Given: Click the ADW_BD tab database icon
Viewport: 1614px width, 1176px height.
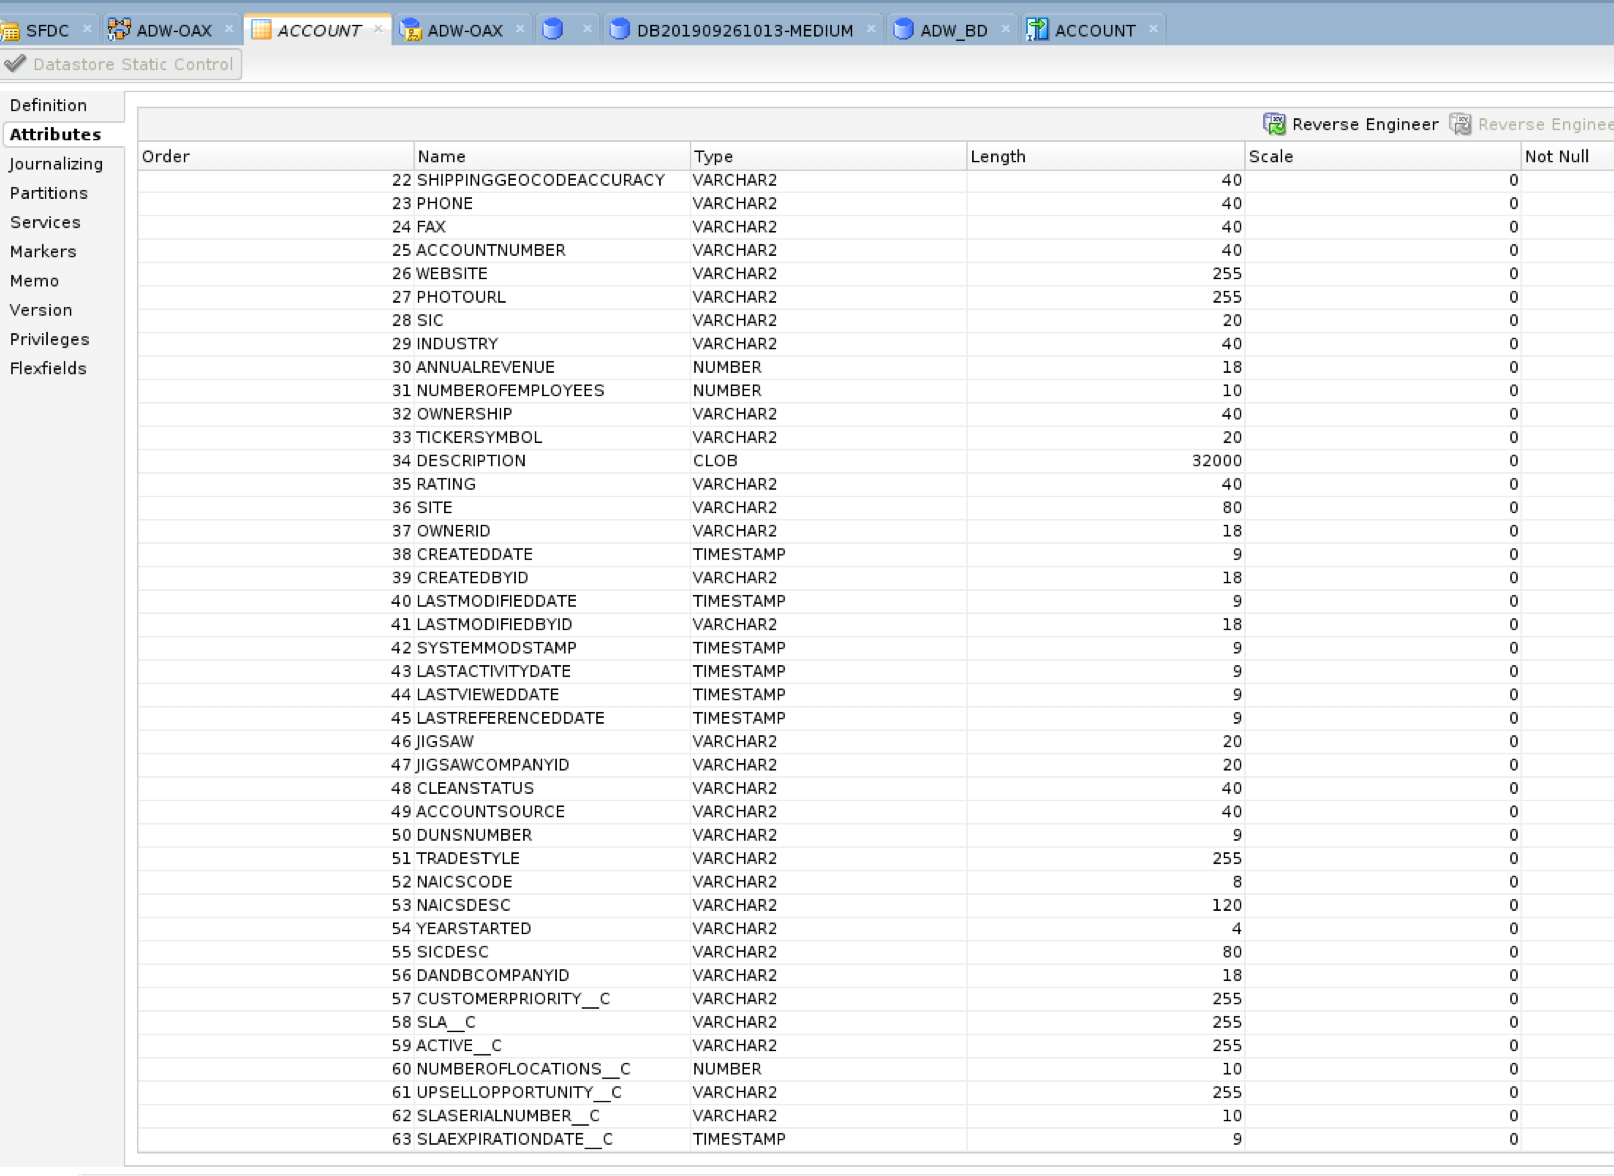Looking at the screenshot, I should pos(903,30).
